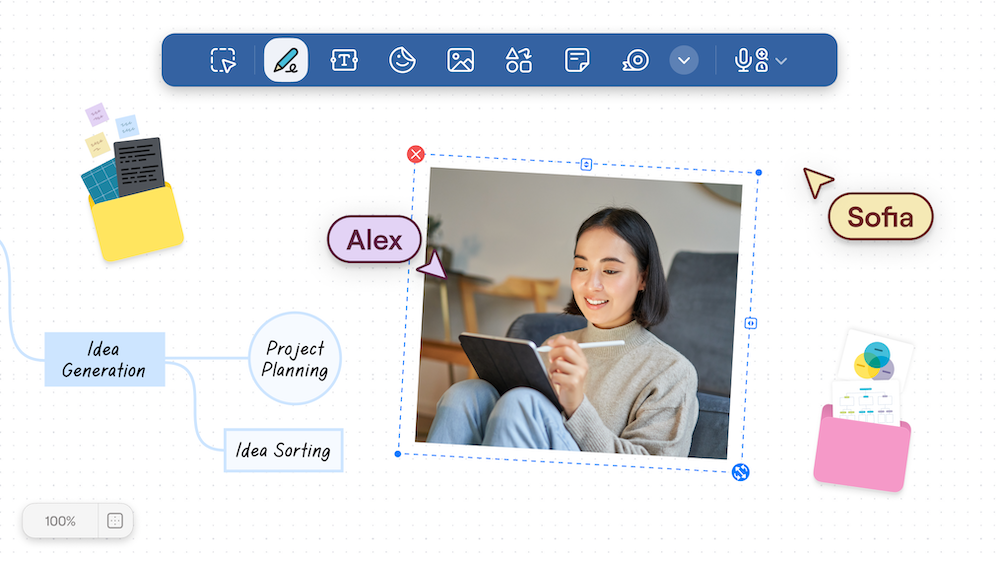Select the lasso selection tool
The image size is (1000, 563).
coord(223,60)
